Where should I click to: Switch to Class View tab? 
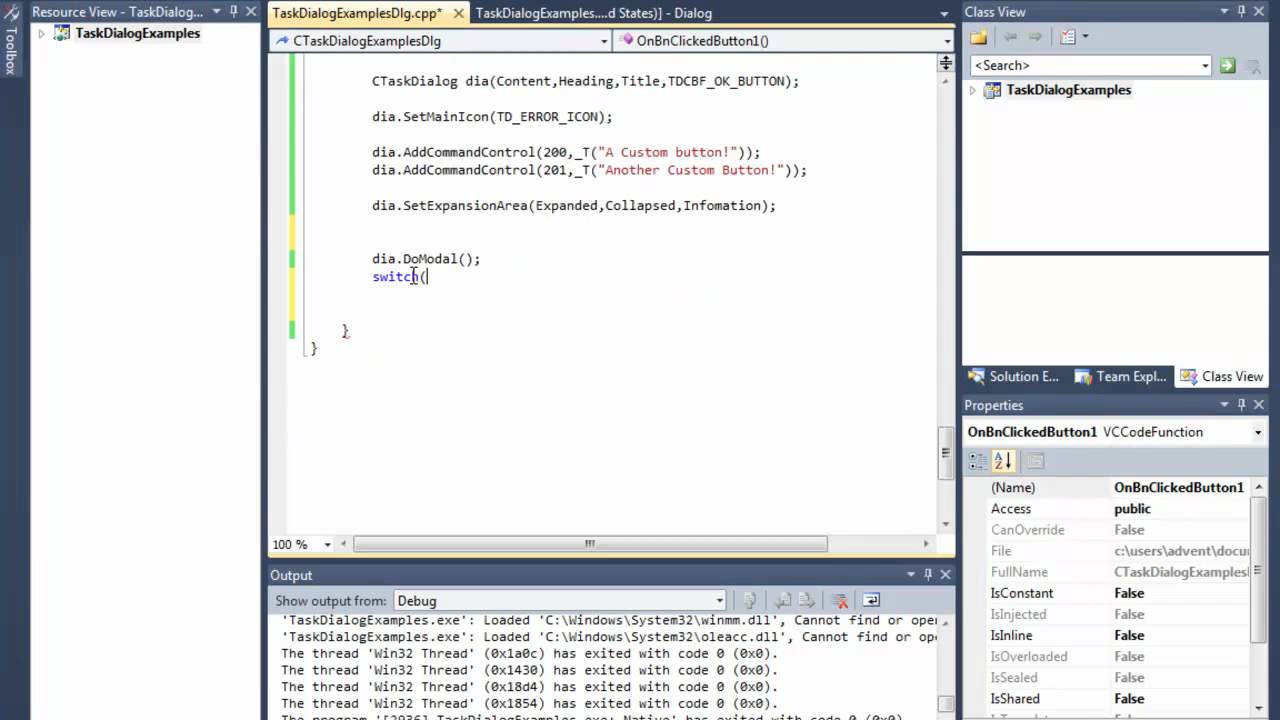point(1222,377)
